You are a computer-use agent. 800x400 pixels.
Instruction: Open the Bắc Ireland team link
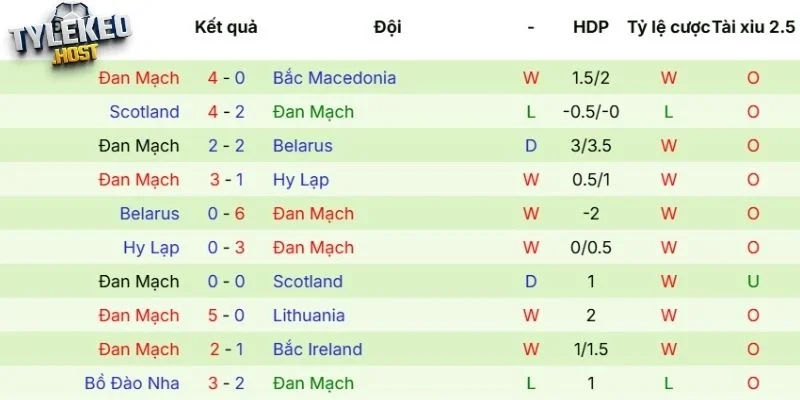pyautogui.click(x=317, y=350)
